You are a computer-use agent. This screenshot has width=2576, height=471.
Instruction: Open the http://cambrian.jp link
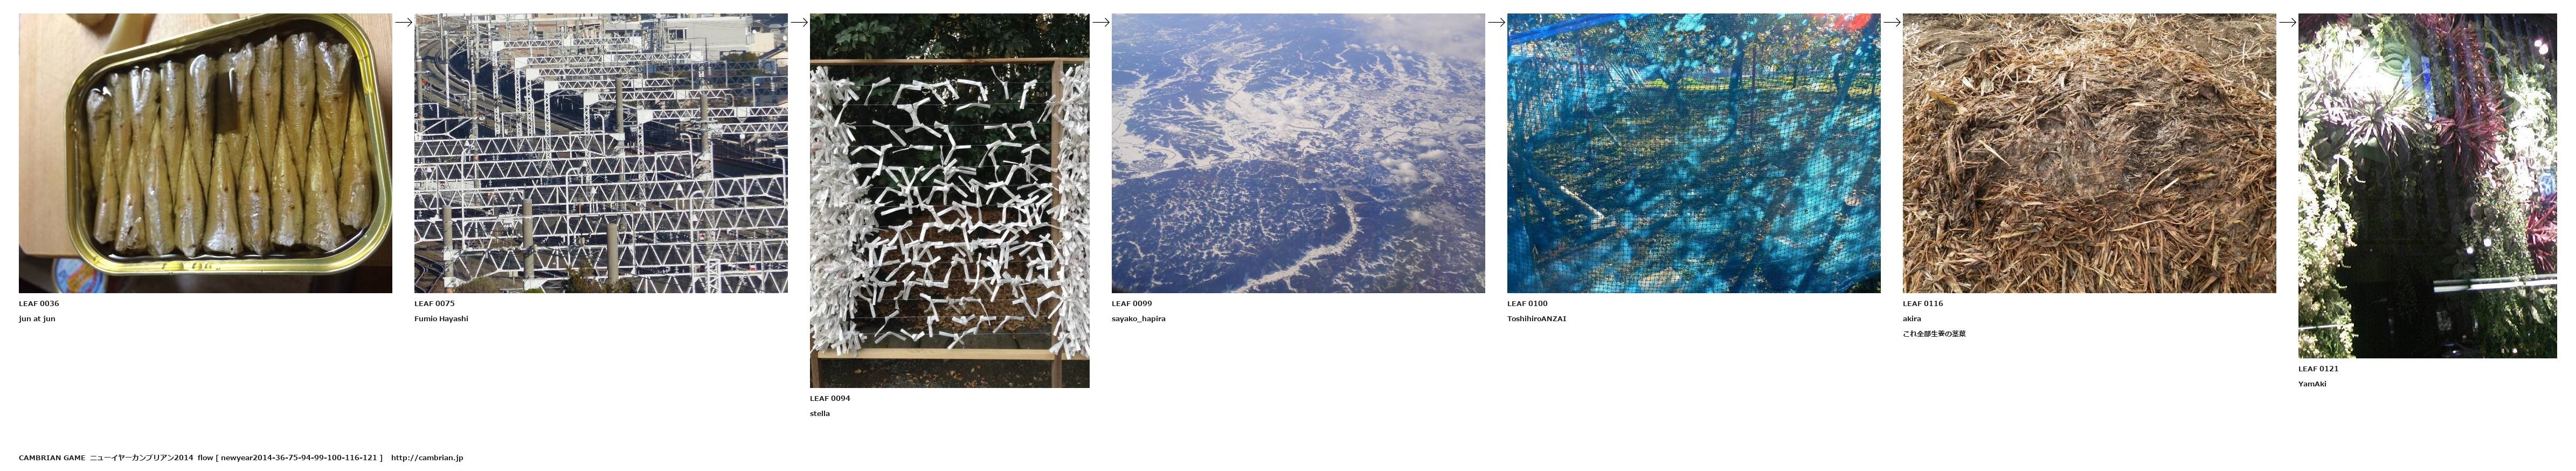(427, 458)
